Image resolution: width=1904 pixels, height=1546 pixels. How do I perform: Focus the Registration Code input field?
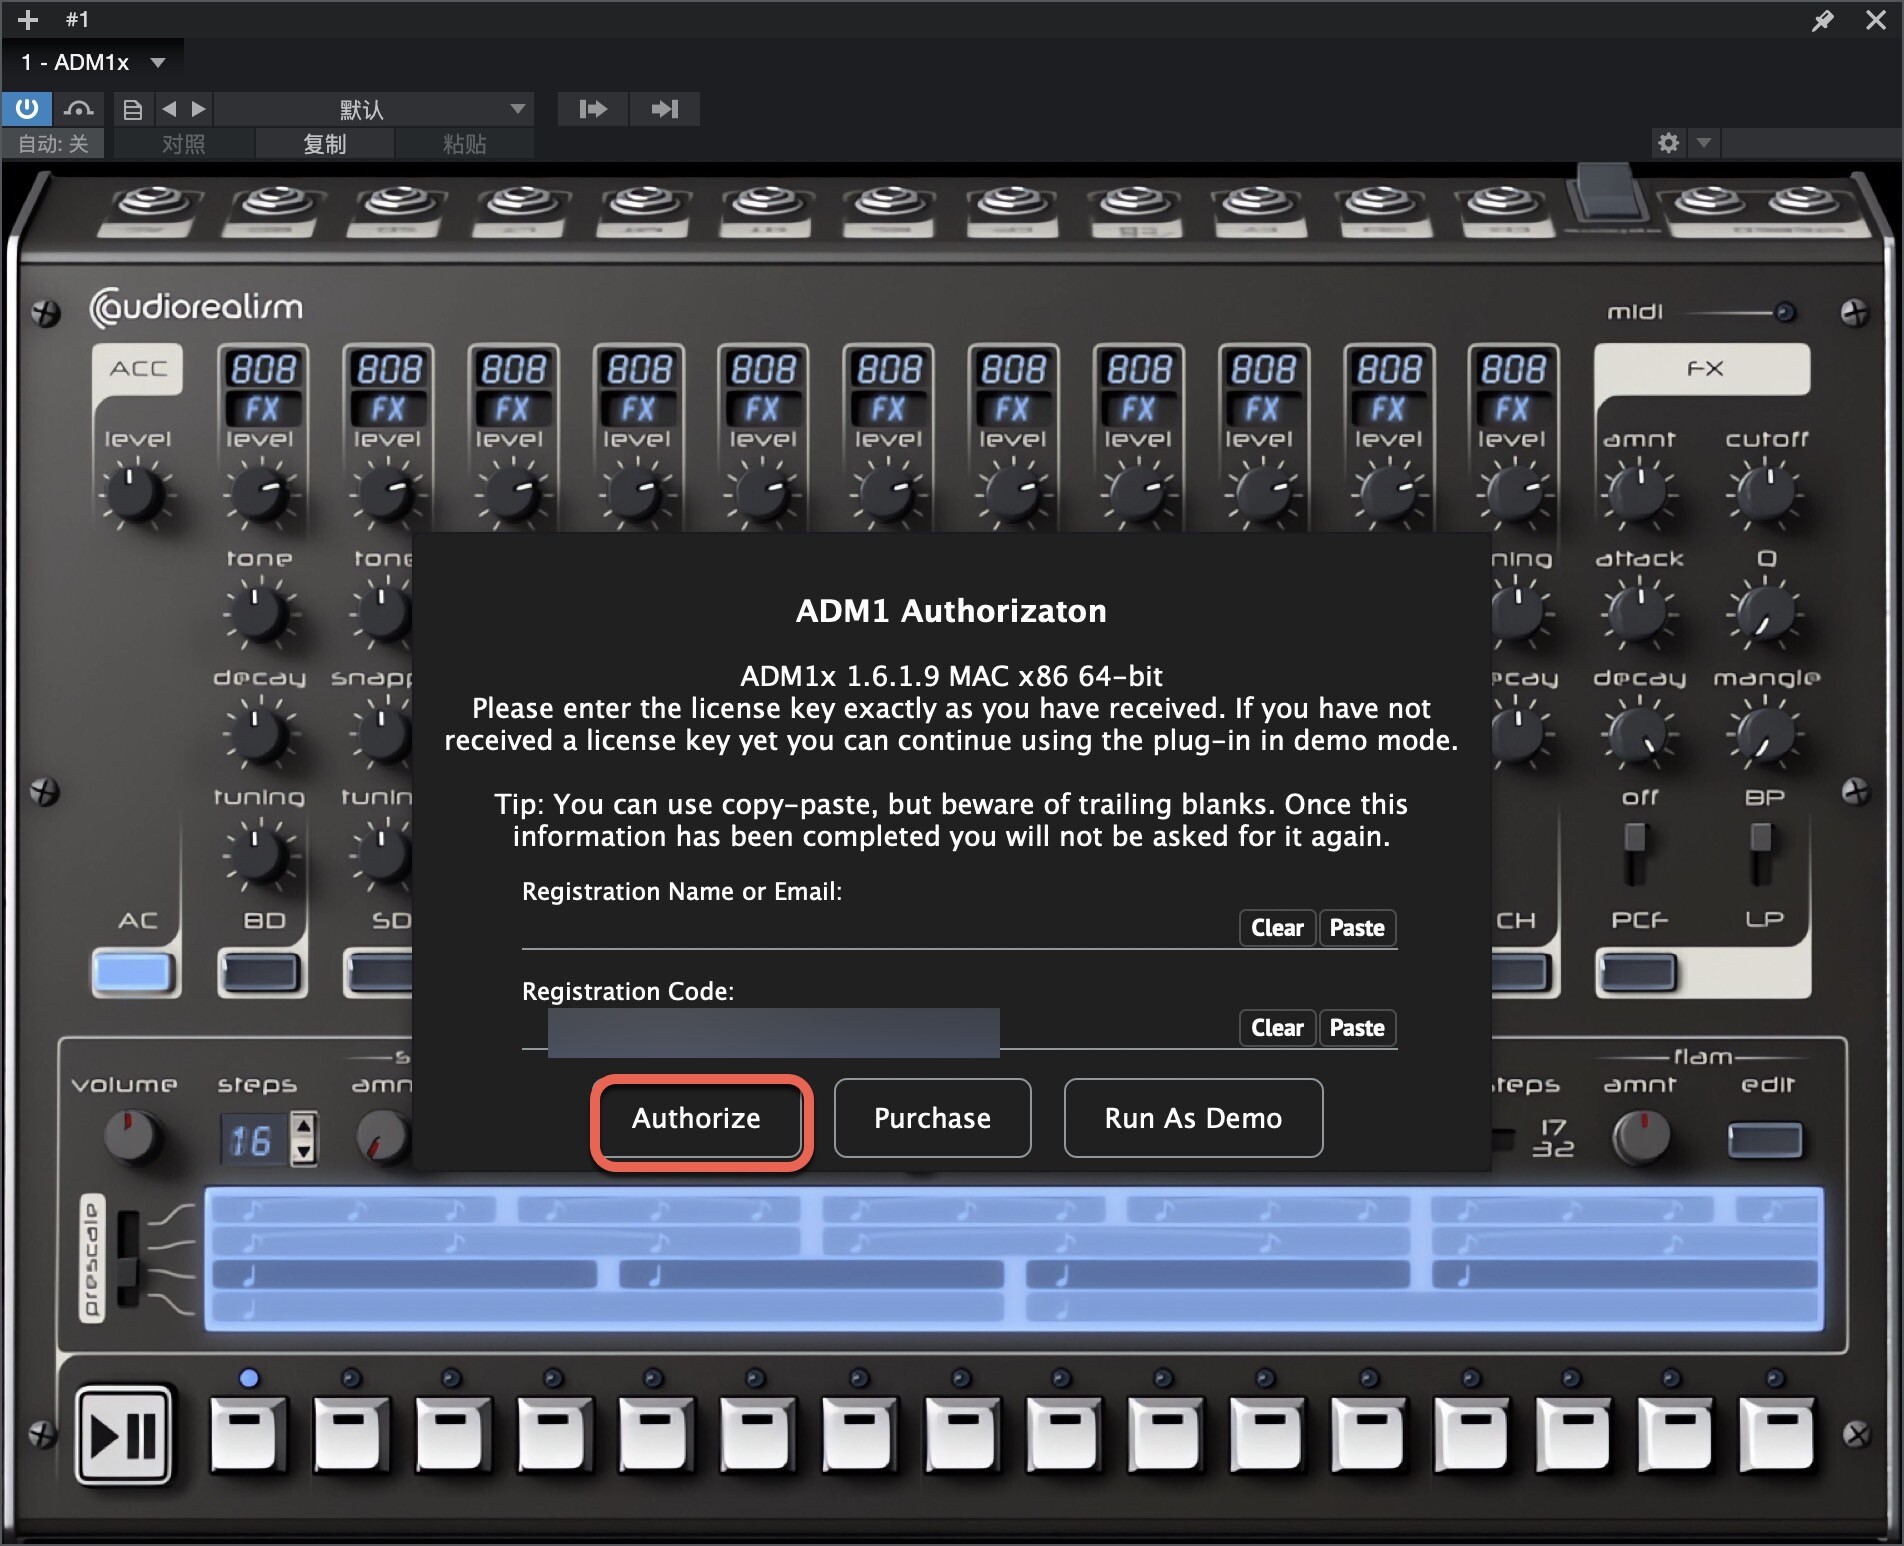(878, 1030)
